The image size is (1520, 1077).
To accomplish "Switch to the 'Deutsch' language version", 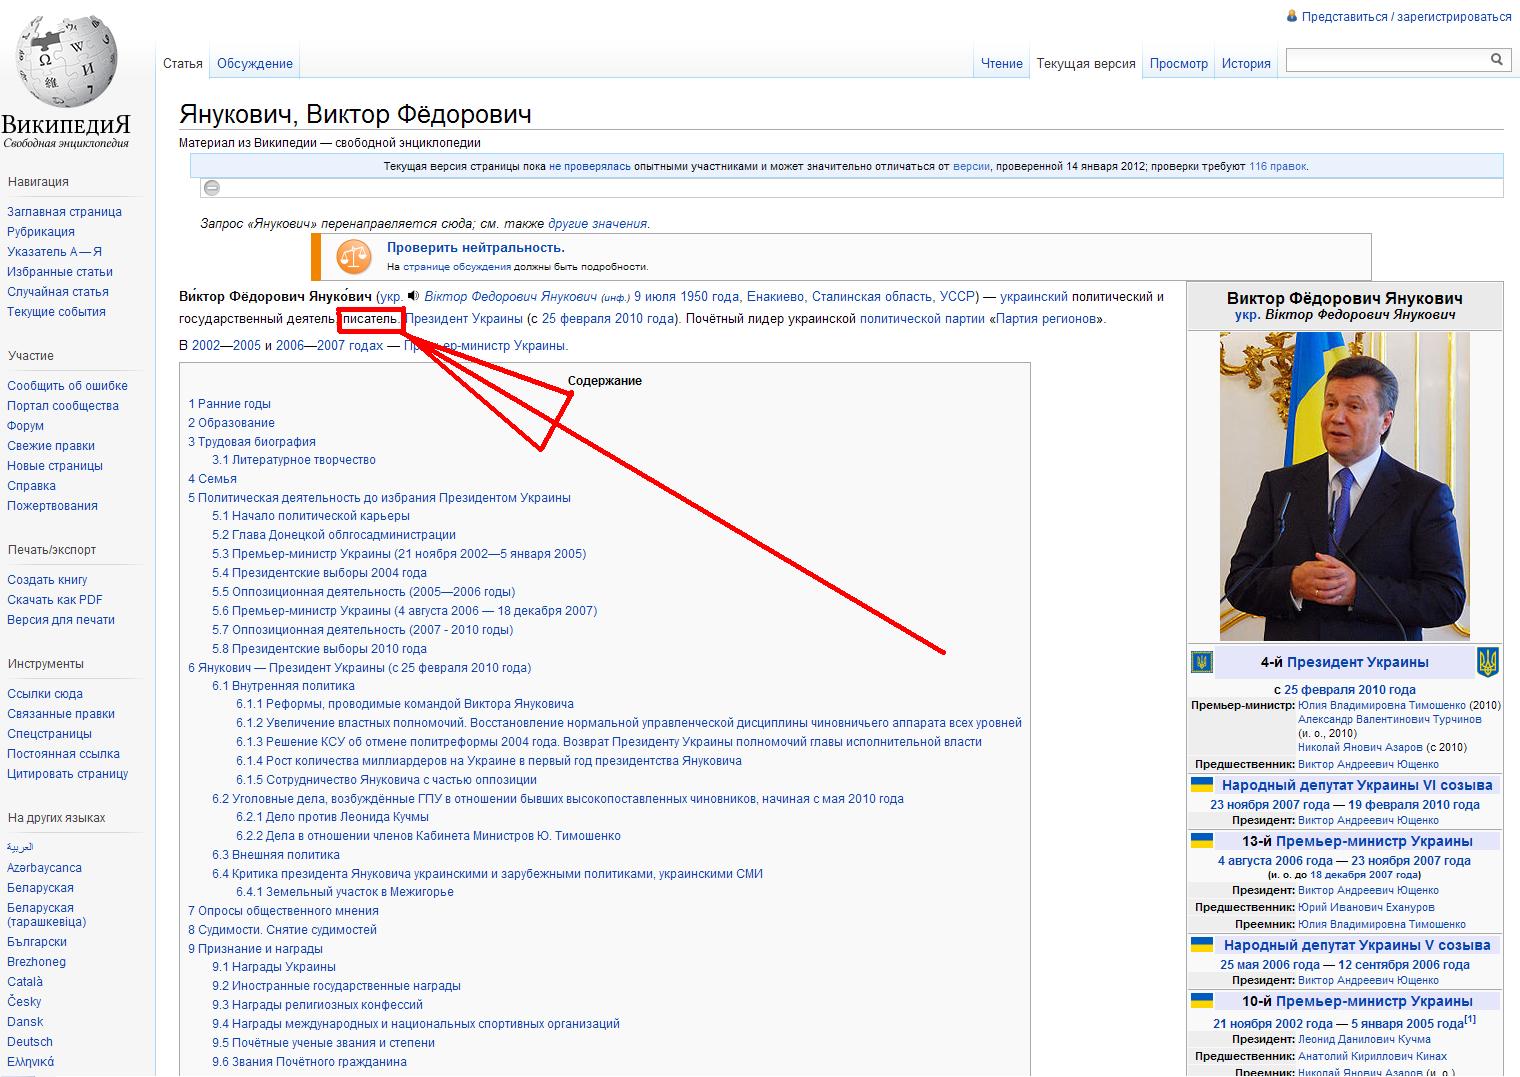I will pyautogui.click(x=30, y=1042).
